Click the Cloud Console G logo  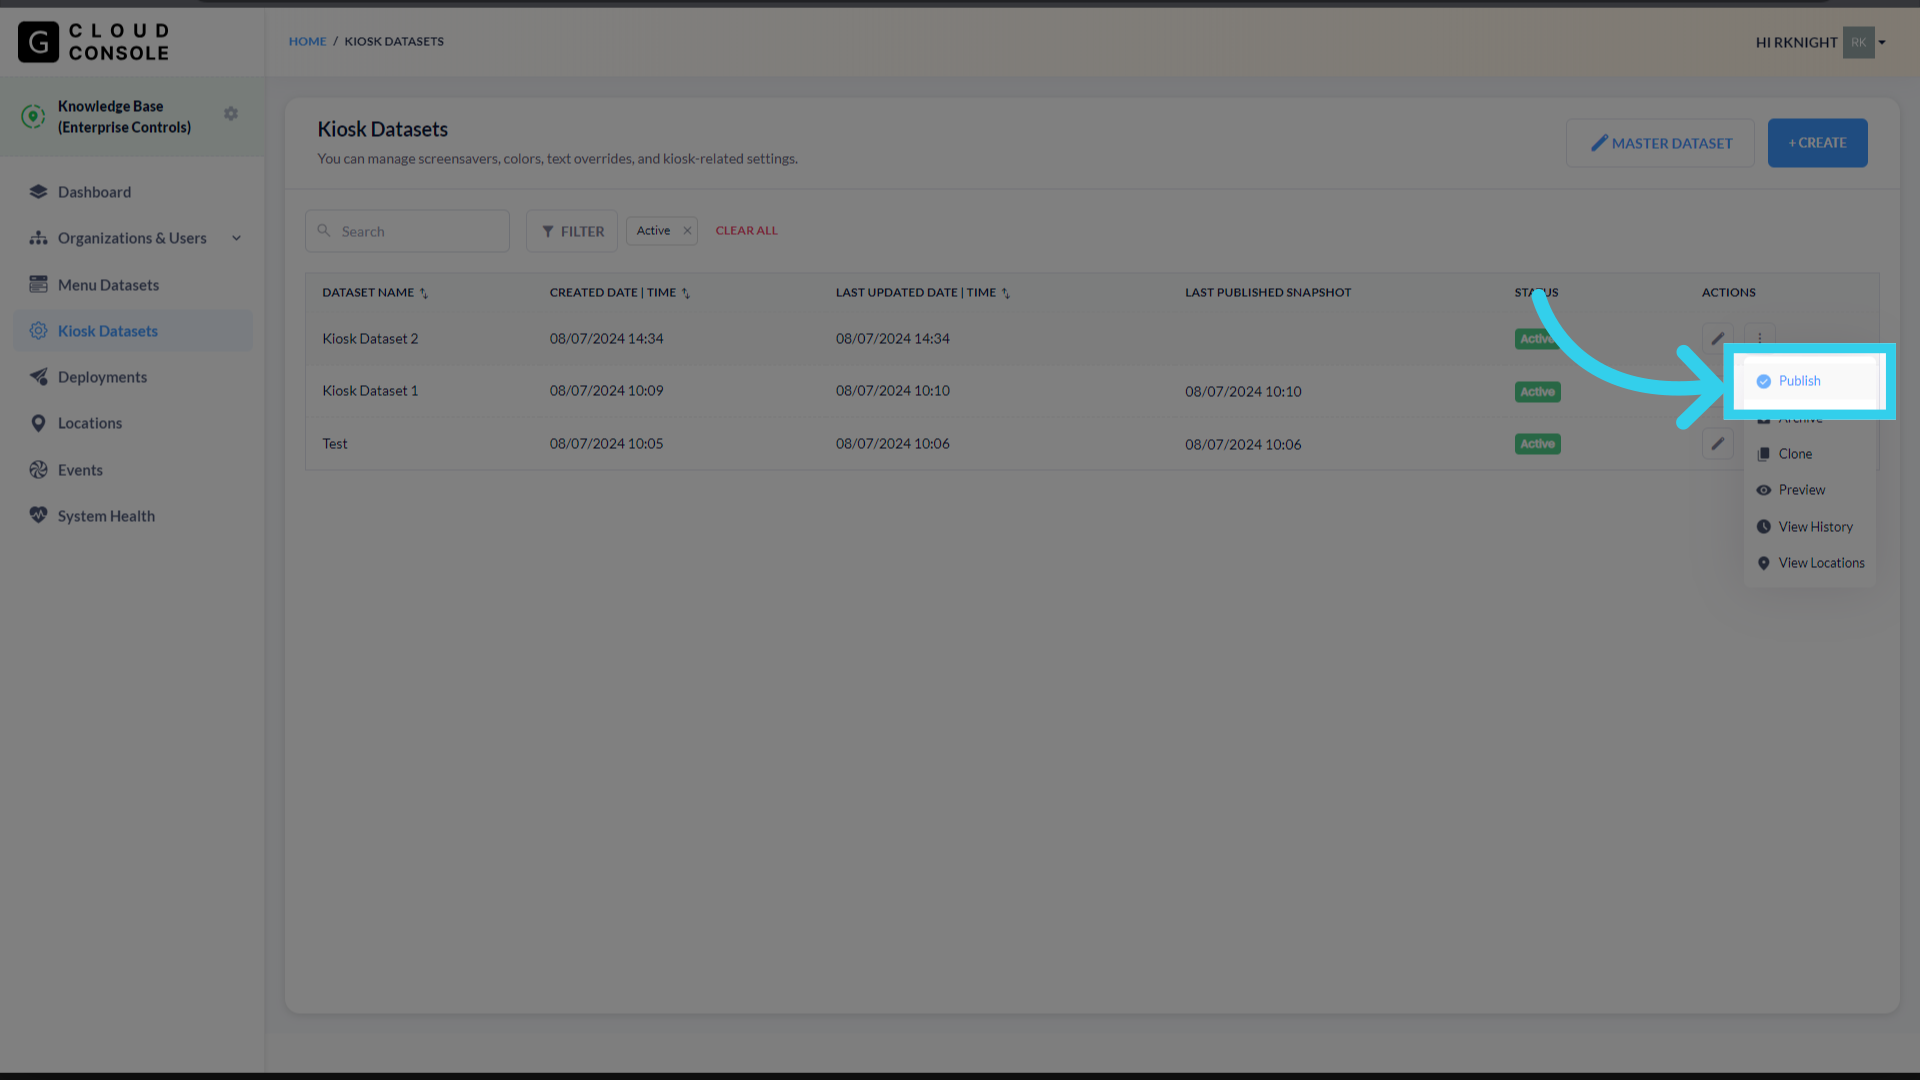point(38,42)
